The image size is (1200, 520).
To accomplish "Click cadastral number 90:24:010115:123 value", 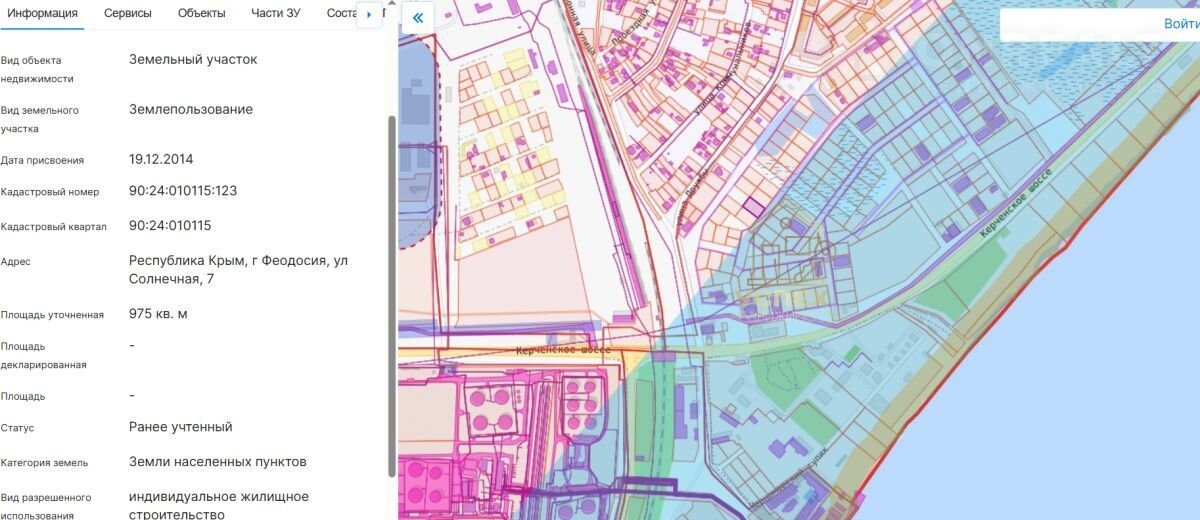I will click(183, 191).
